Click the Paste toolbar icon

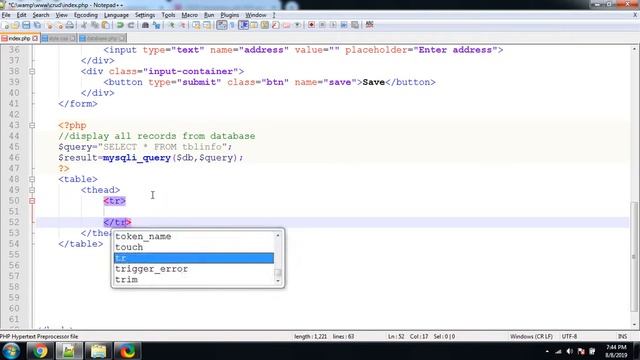tap(106, 25)
